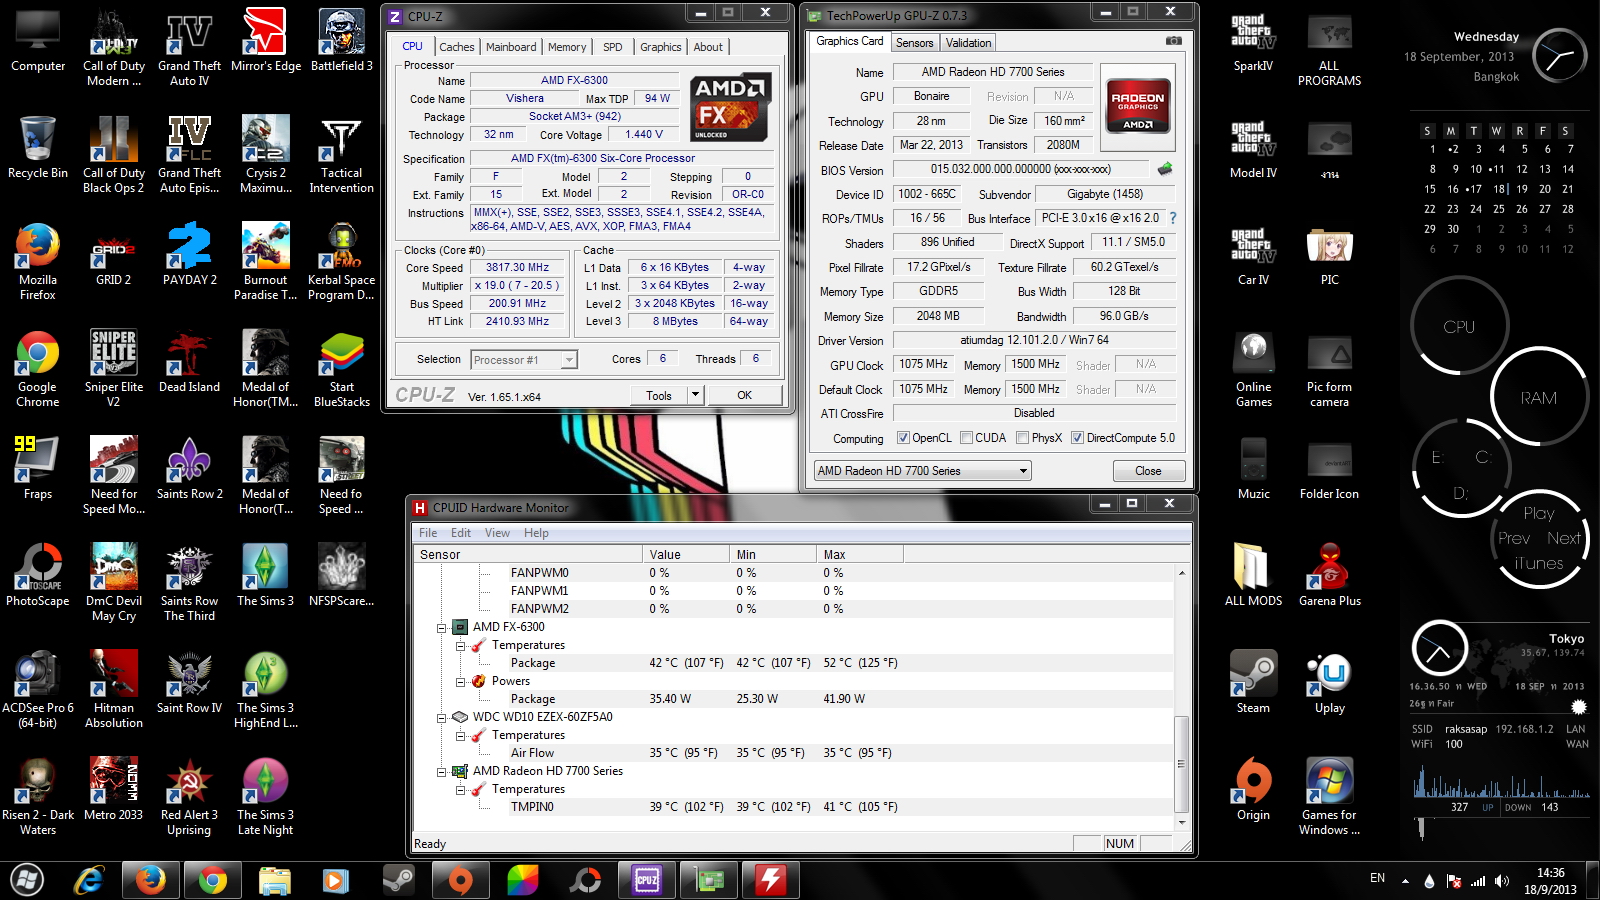Click the Sensor column header

(529, 555)
